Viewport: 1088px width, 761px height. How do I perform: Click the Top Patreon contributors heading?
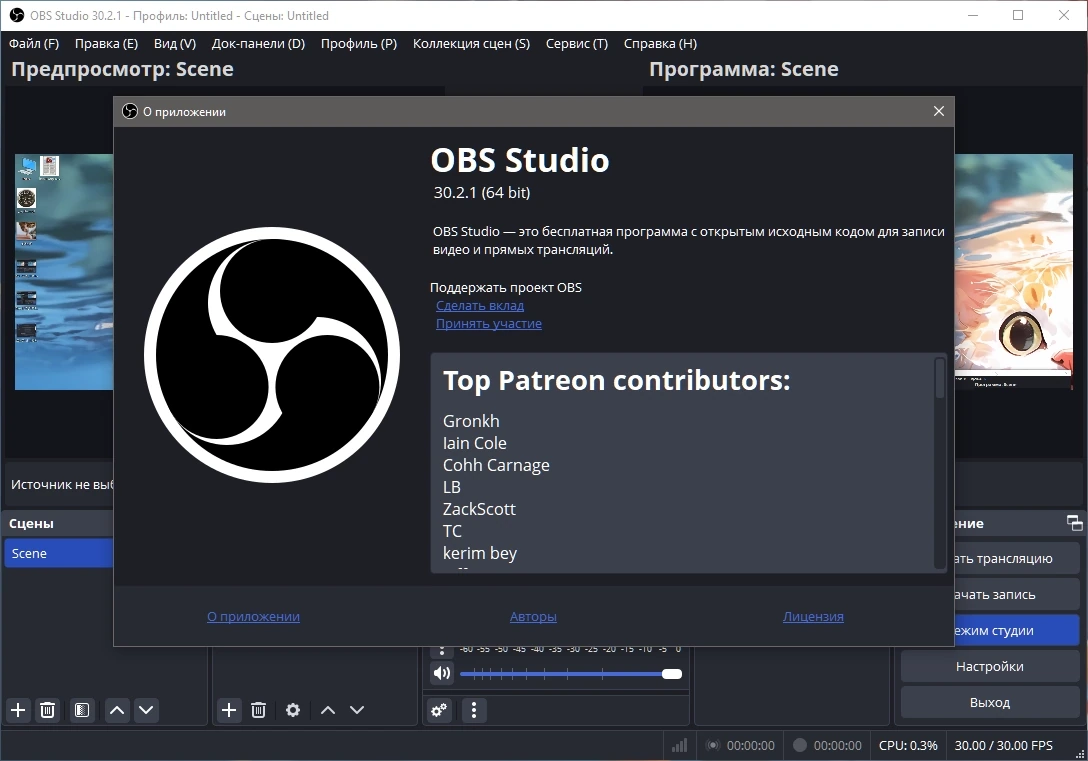616,380
